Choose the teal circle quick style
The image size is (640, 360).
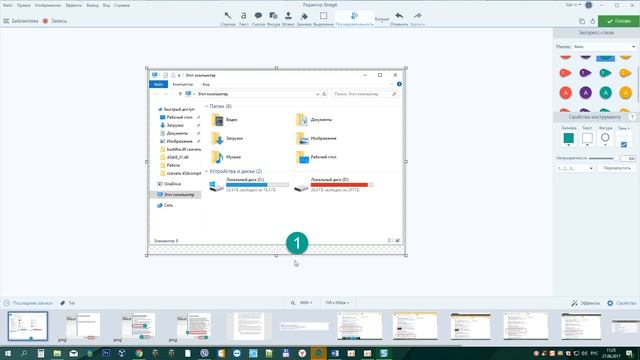[605, 93]
